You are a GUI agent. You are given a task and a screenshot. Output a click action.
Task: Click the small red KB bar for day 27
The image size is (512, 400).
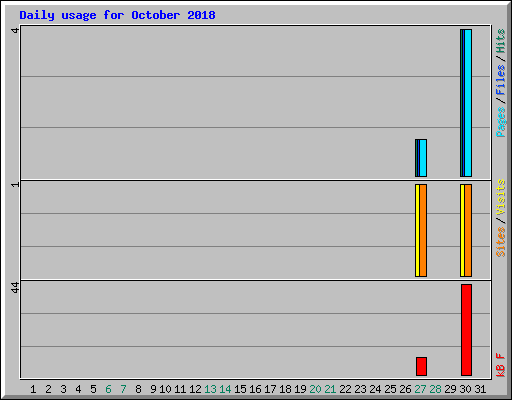coord(421,366)
